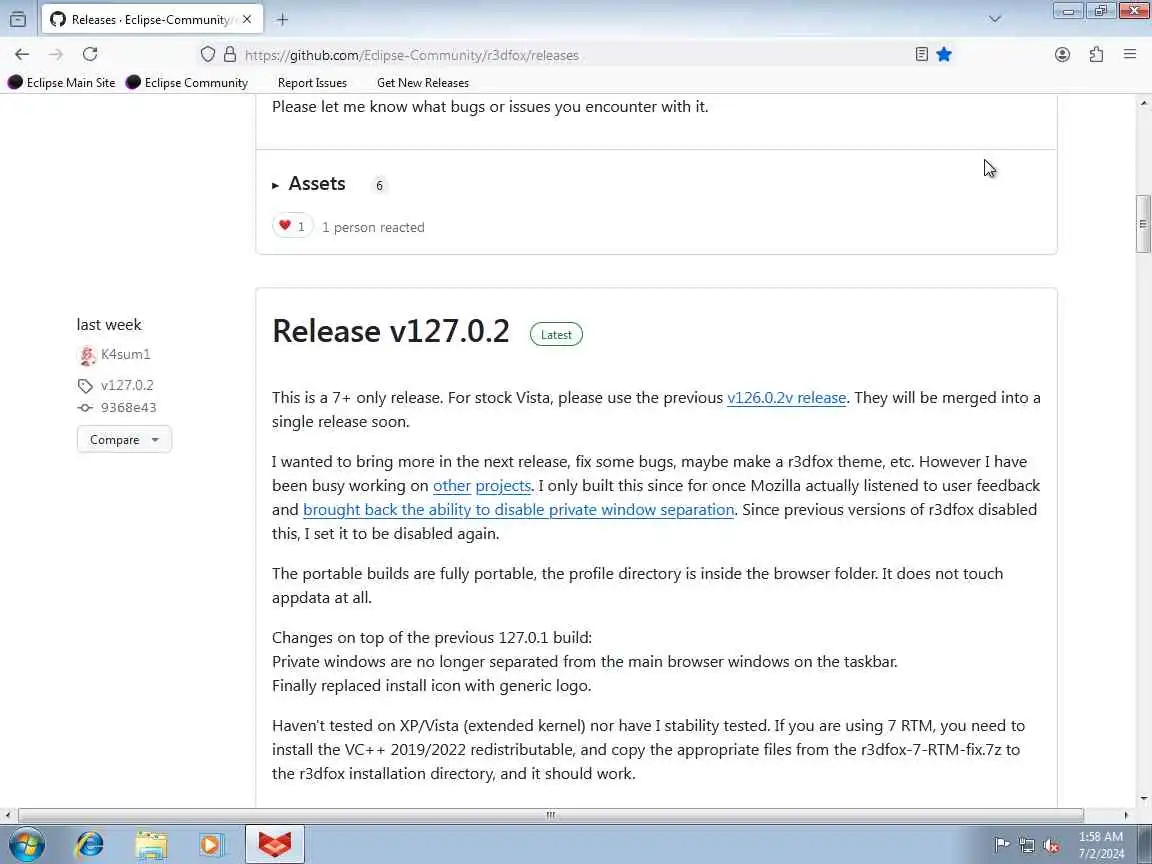Open the Get New Releases bookmark

point(422,82)
